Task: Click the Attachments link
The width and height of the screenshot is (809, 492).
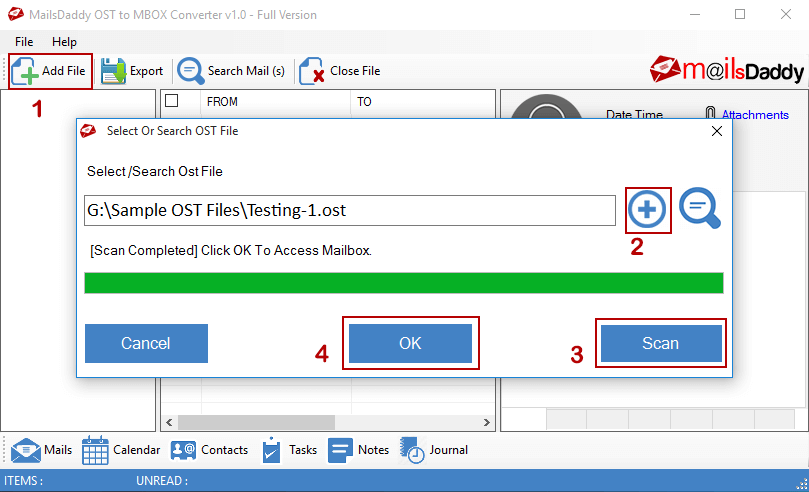Action: pos(755,114)
